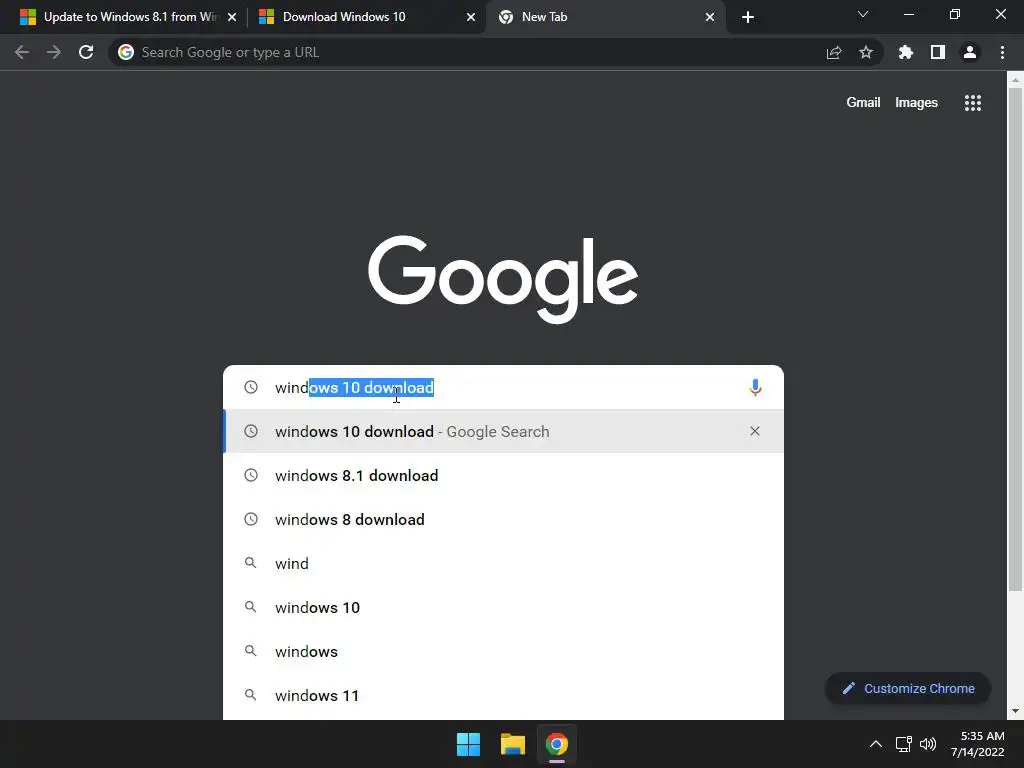Close the 'Update to Windows 8.1' tab

232,17
